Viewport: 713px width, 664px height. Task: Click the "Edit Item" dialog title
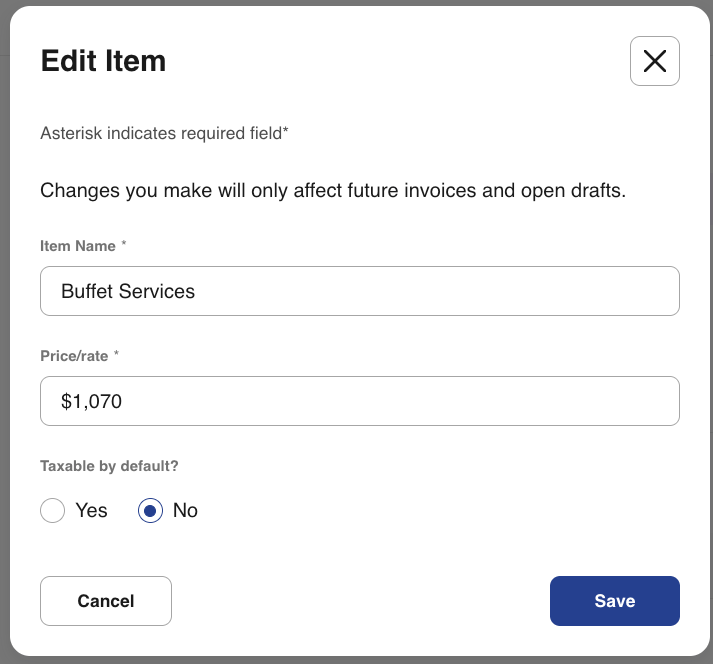tap(103, 61)
